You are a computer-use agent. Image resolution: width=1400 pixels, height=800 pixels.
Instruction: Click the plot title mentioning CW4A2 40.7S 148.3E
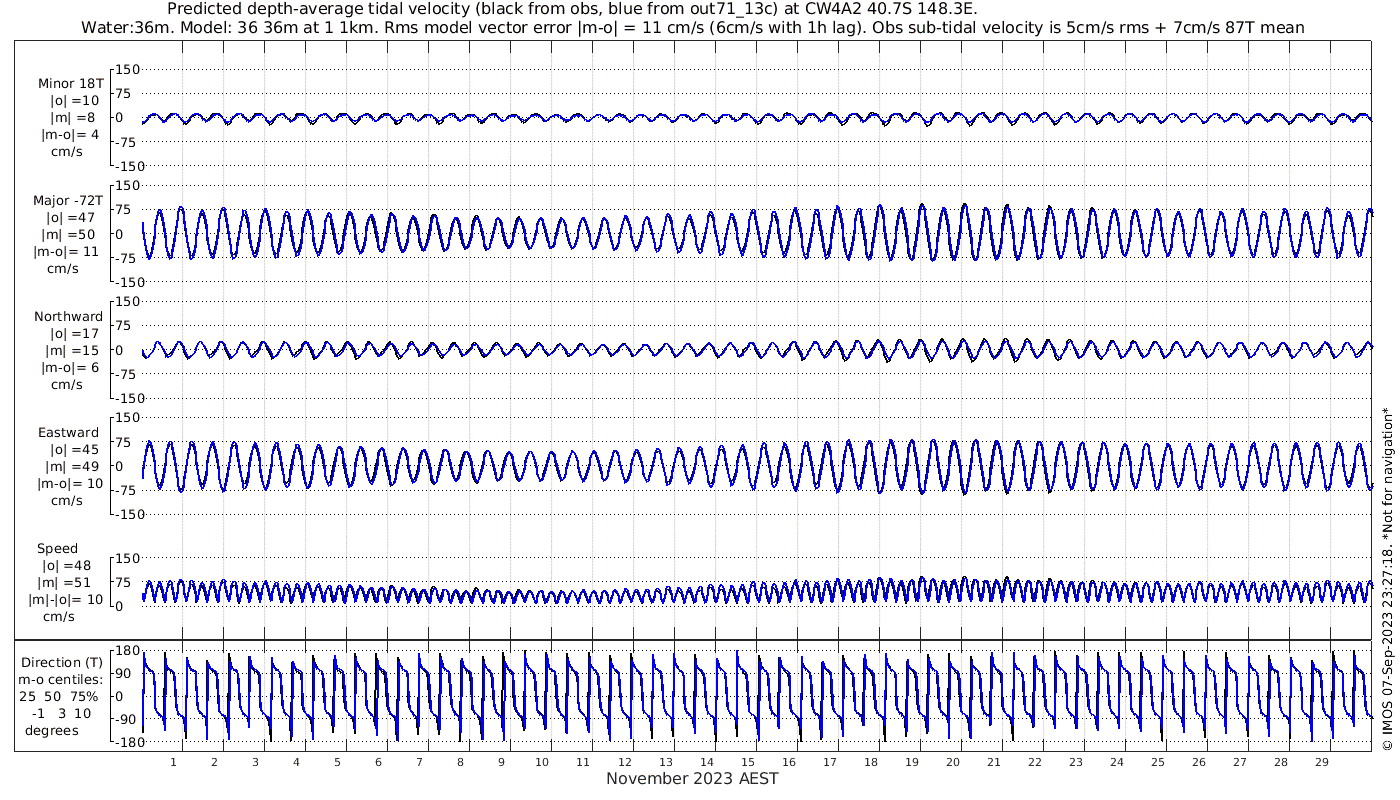pyautogui.click(x=573, y=9)
